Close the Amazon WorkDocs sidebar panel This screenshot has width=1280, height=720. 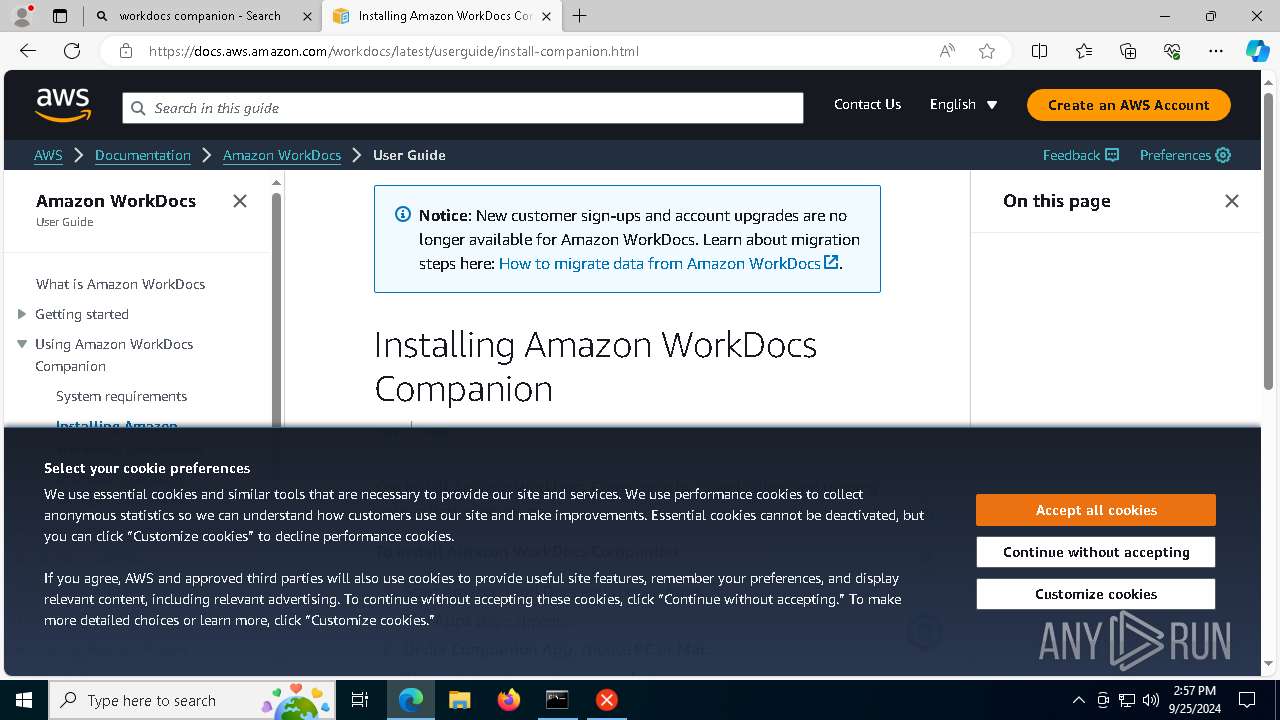click(x=240, y=201)
